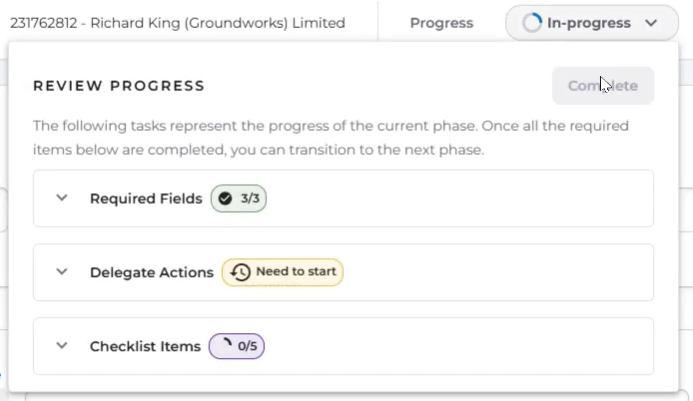693x401 pixels.
Task: Click the checkmark icon in 3/3 badge
Action: coord(225,198)
